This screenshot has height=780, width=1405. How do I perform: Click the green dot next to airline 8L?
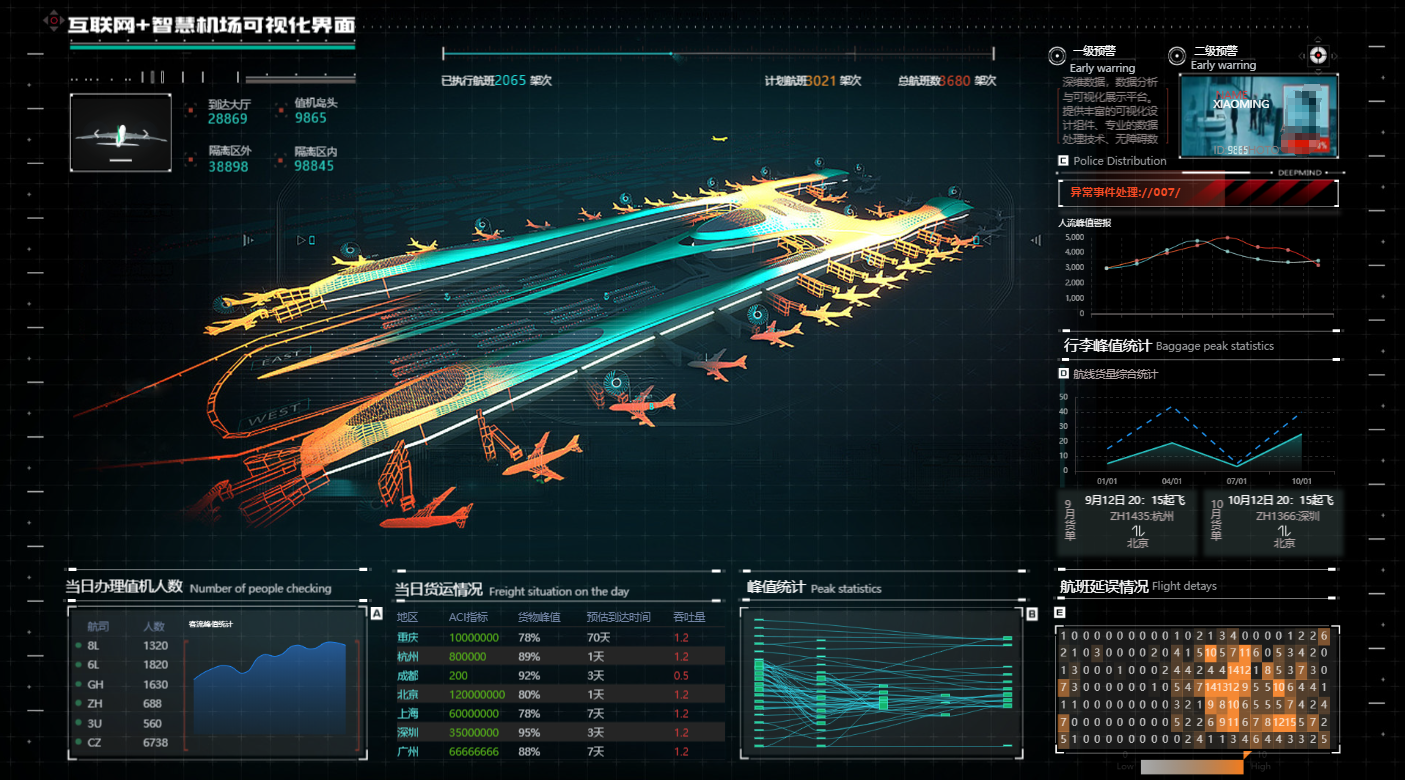click(77, 646)
